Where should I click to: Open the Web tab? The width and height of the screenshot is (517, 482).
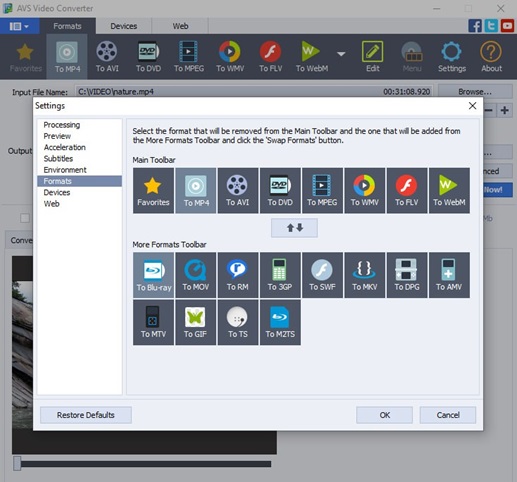click(180, 26)
